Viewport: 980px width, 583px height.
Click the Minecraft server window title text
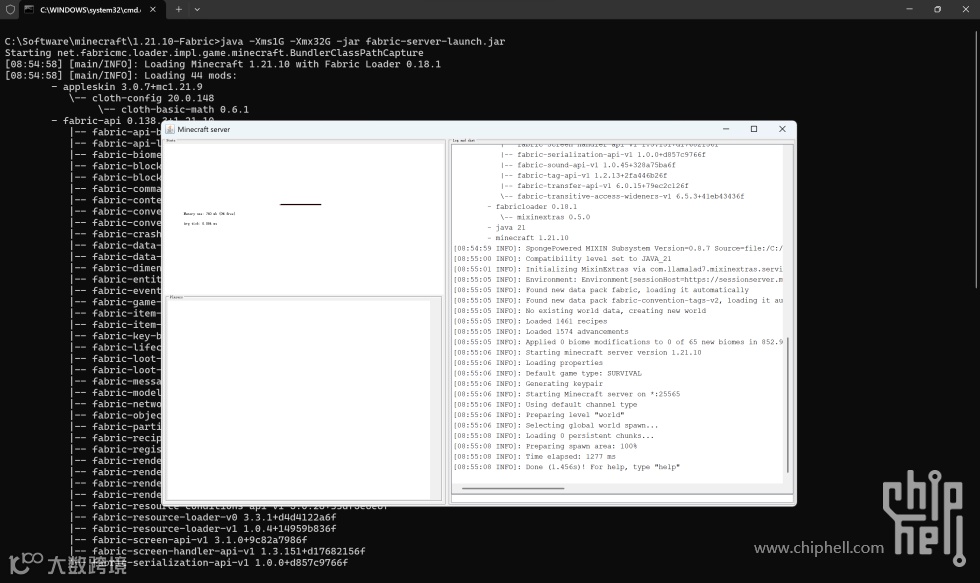[204, 129]
